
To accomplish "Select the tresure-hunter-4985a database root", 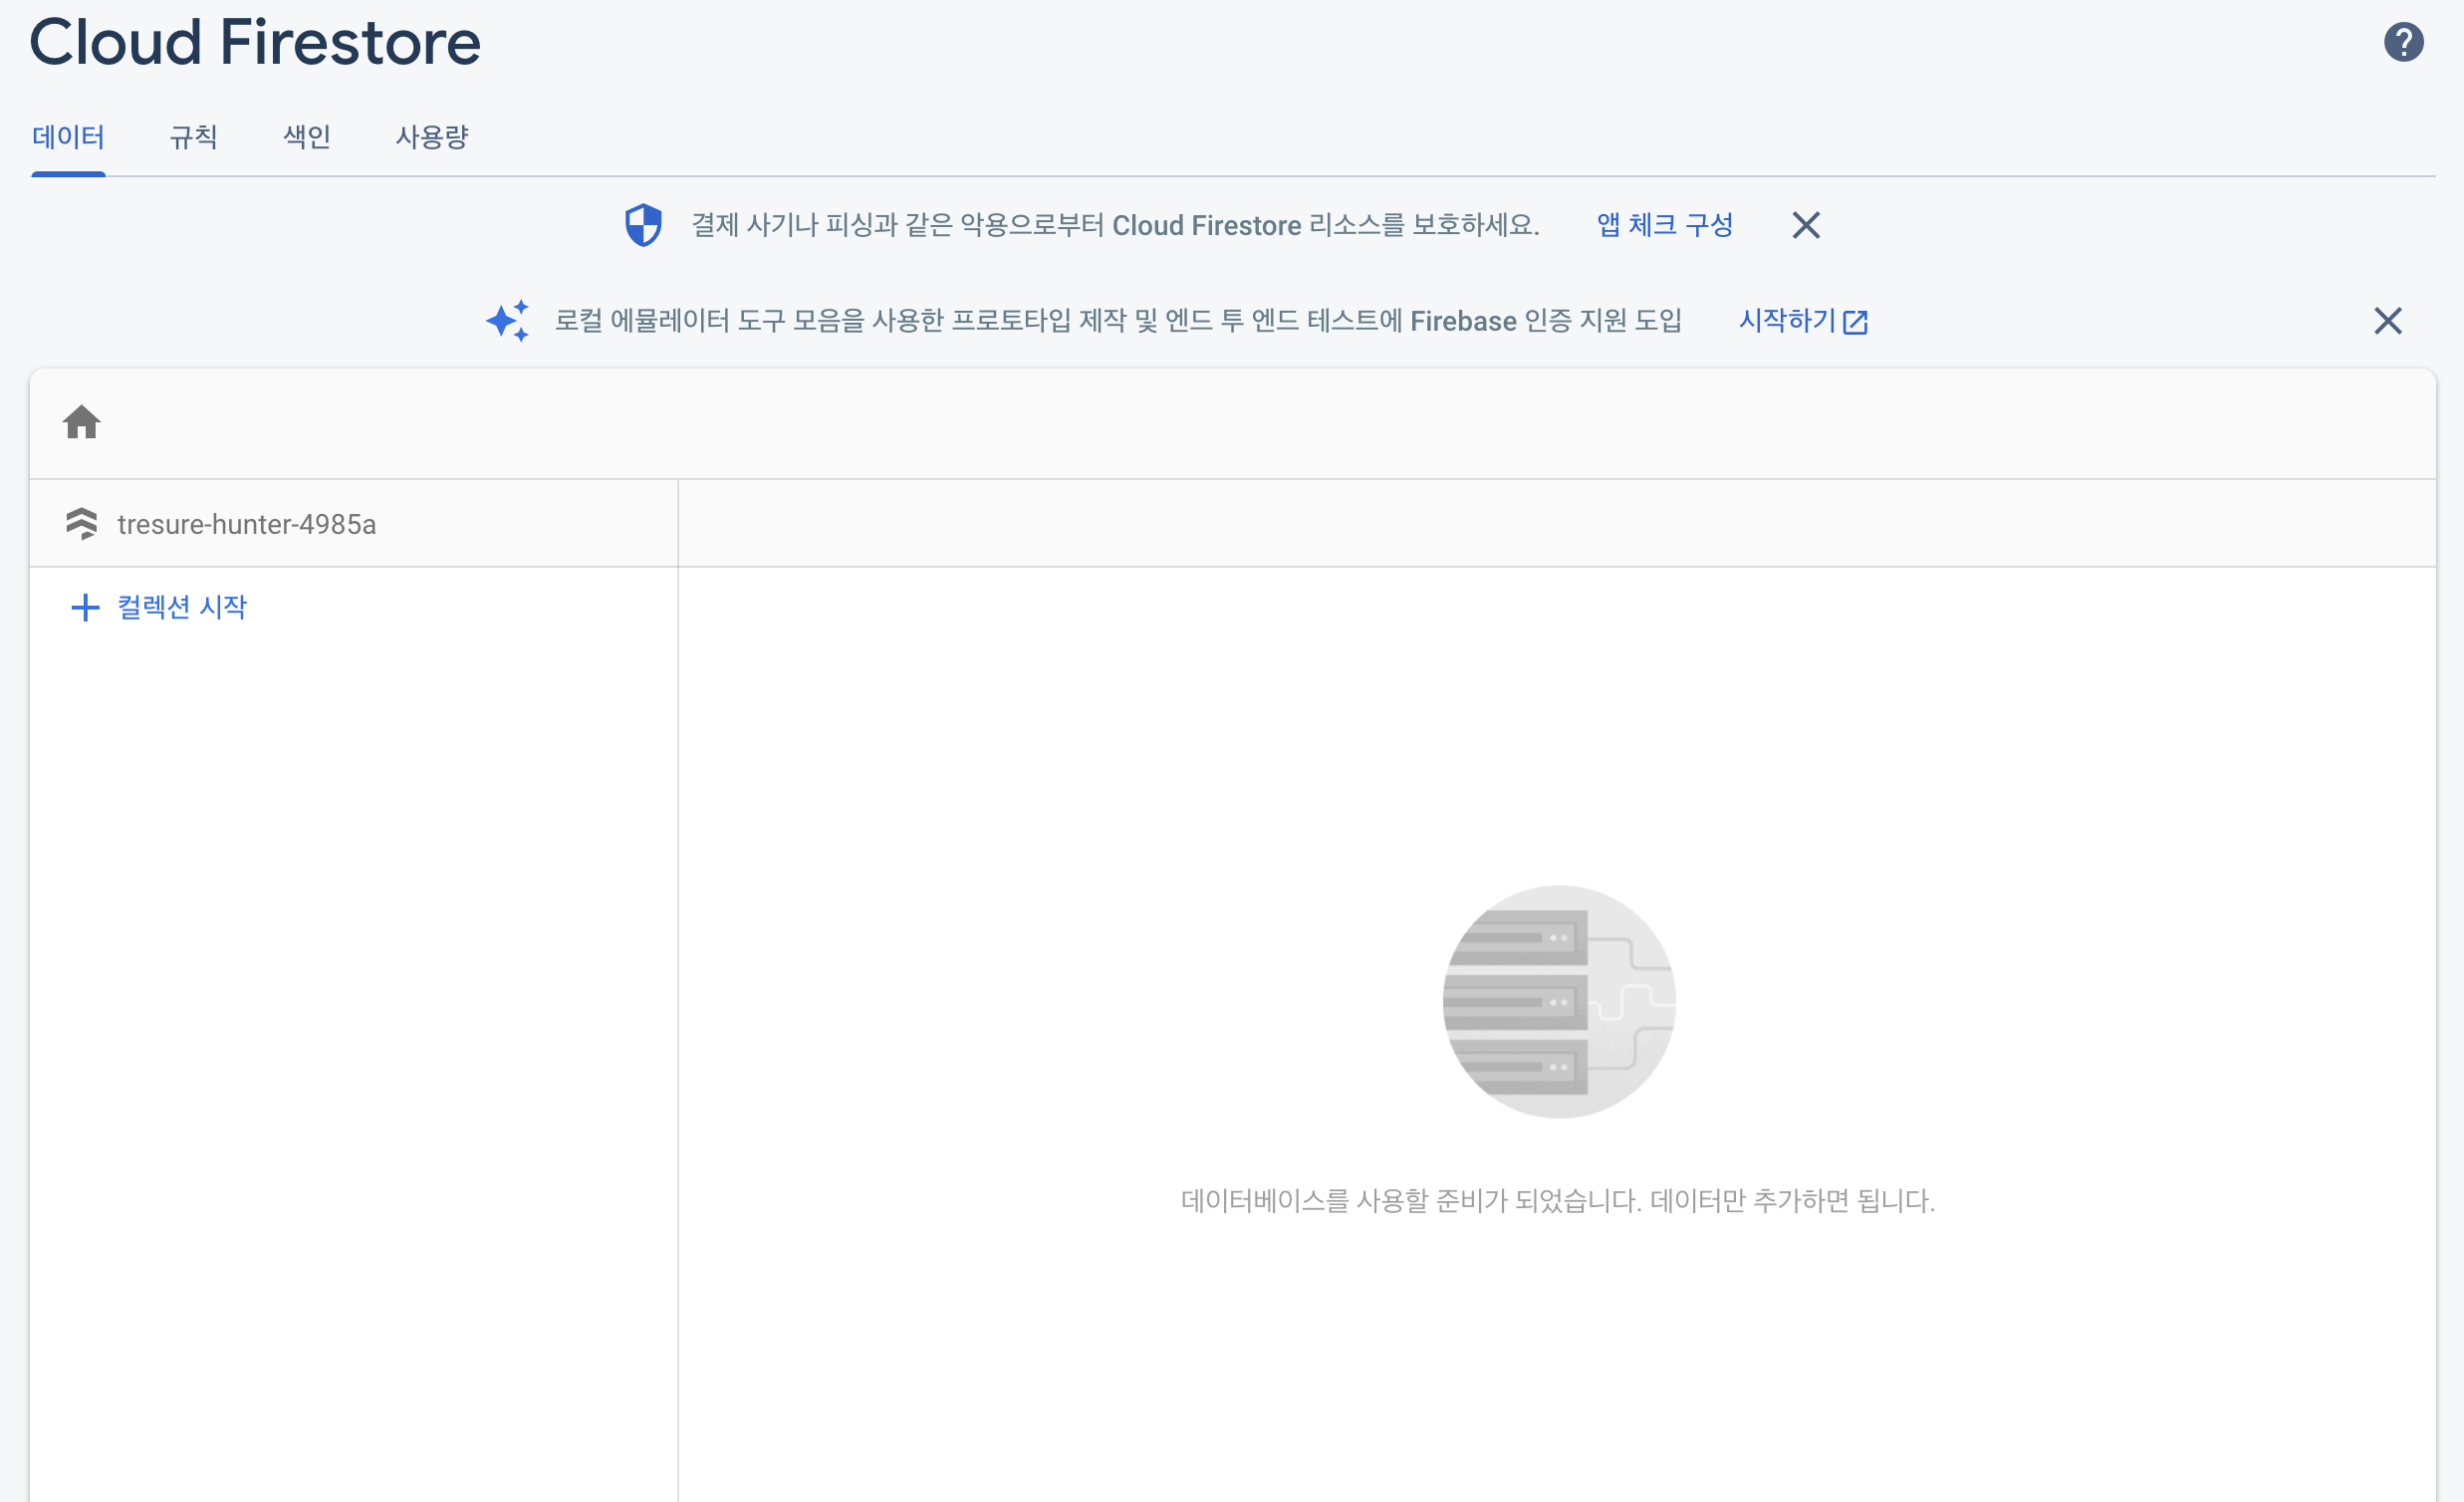I will pyautogui.click(x=246, y=524).
